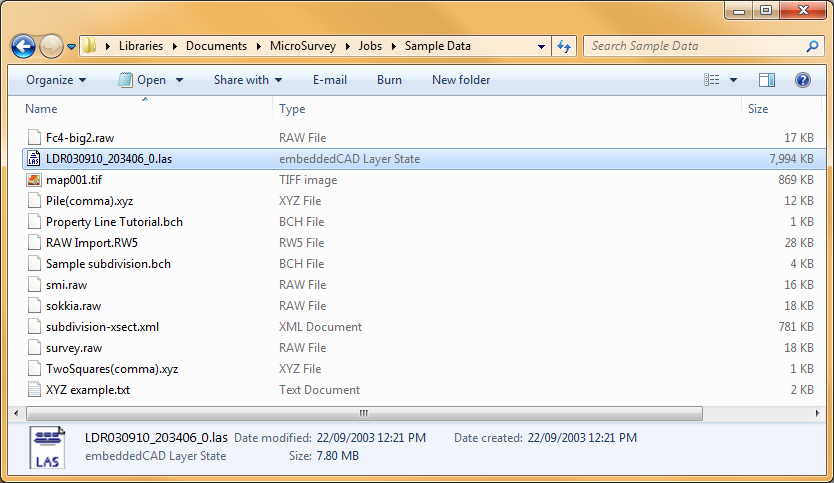
Task: Click the change view icon
Action: (x=712, y=80)
